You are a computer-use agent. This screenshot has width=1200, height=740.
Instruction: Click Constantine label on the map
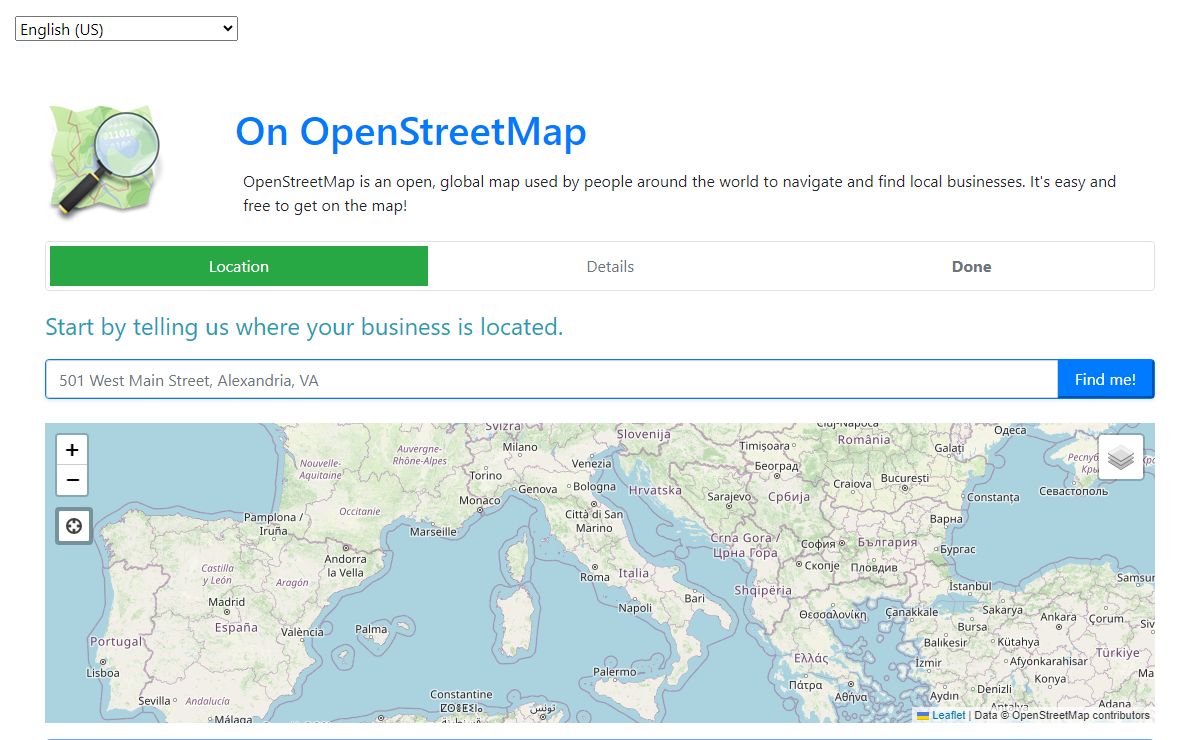(461, 694)
